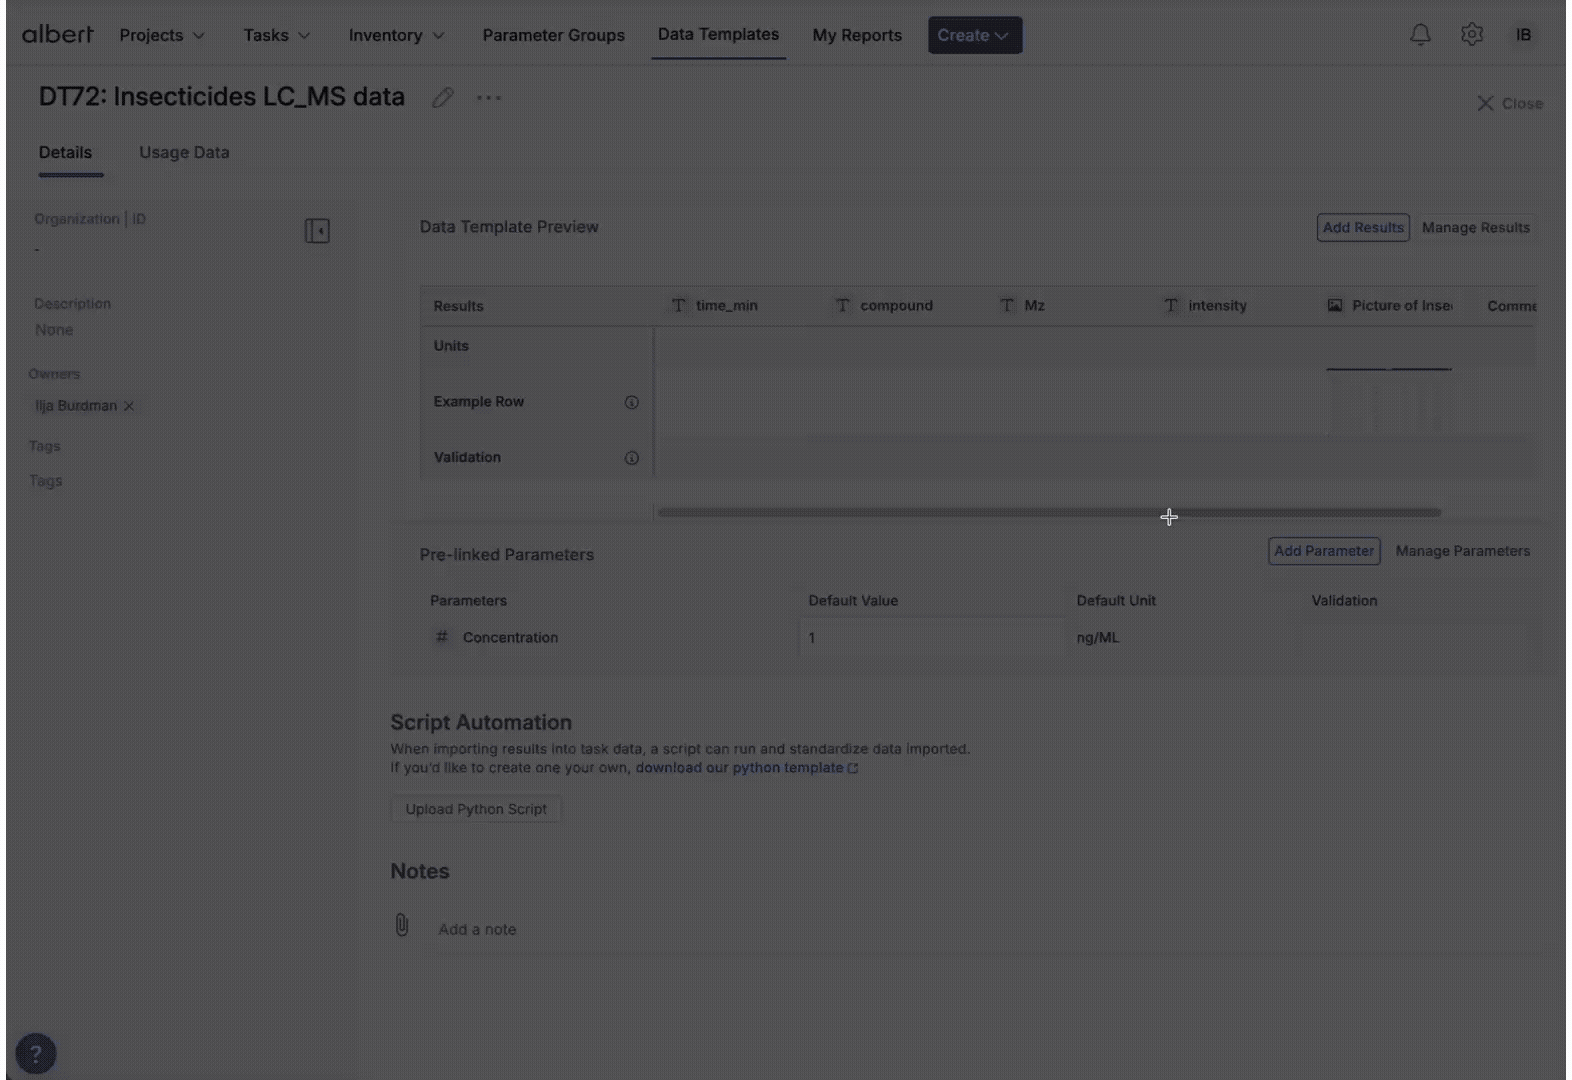Screen dimensions: 1572x1080
Task: Click the Example Row info icon
Action: tap(631, 402)
